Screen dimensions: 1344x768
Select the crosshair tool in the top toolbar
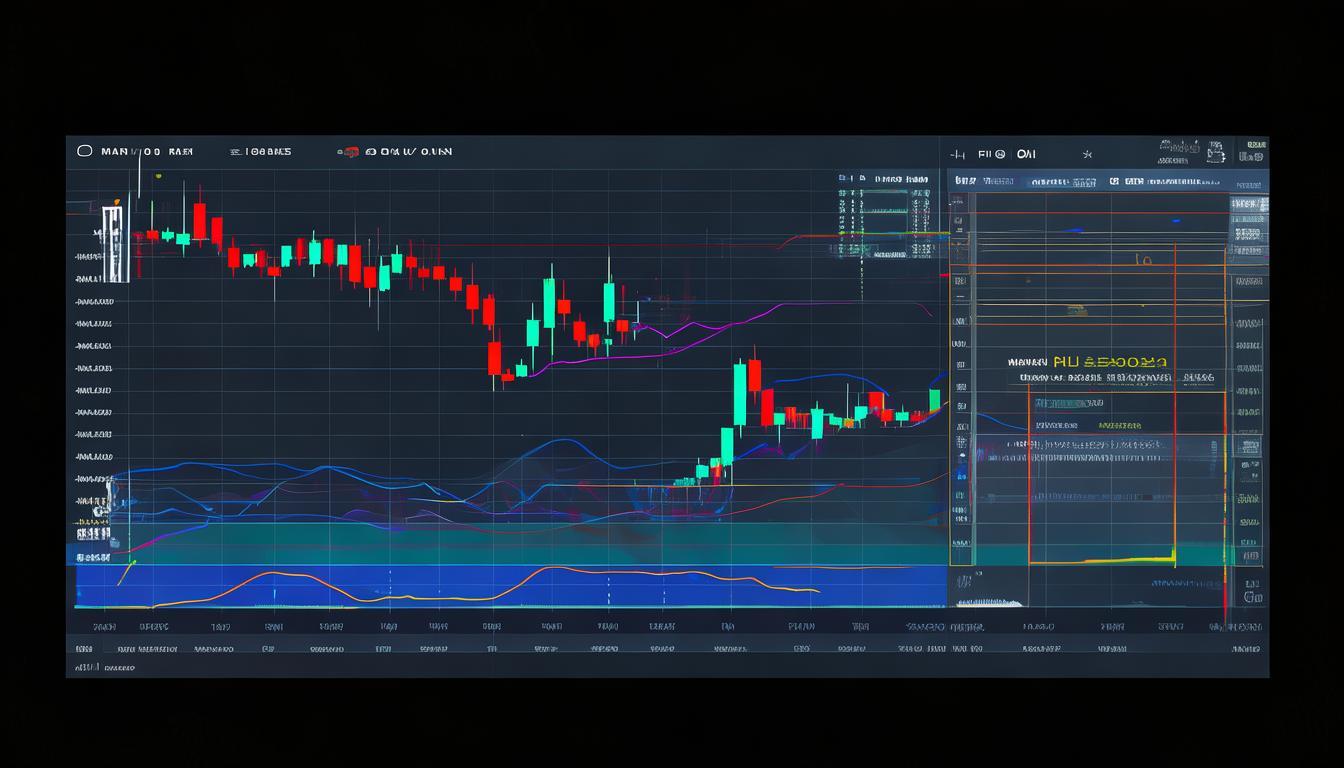[958, 153]
